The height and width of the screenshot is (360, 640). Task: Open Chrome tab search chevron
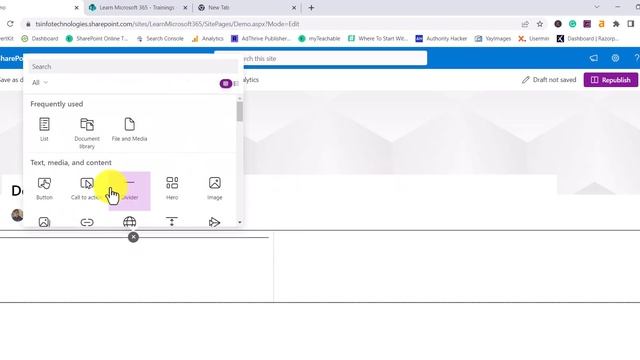click(x=597, y=7)
